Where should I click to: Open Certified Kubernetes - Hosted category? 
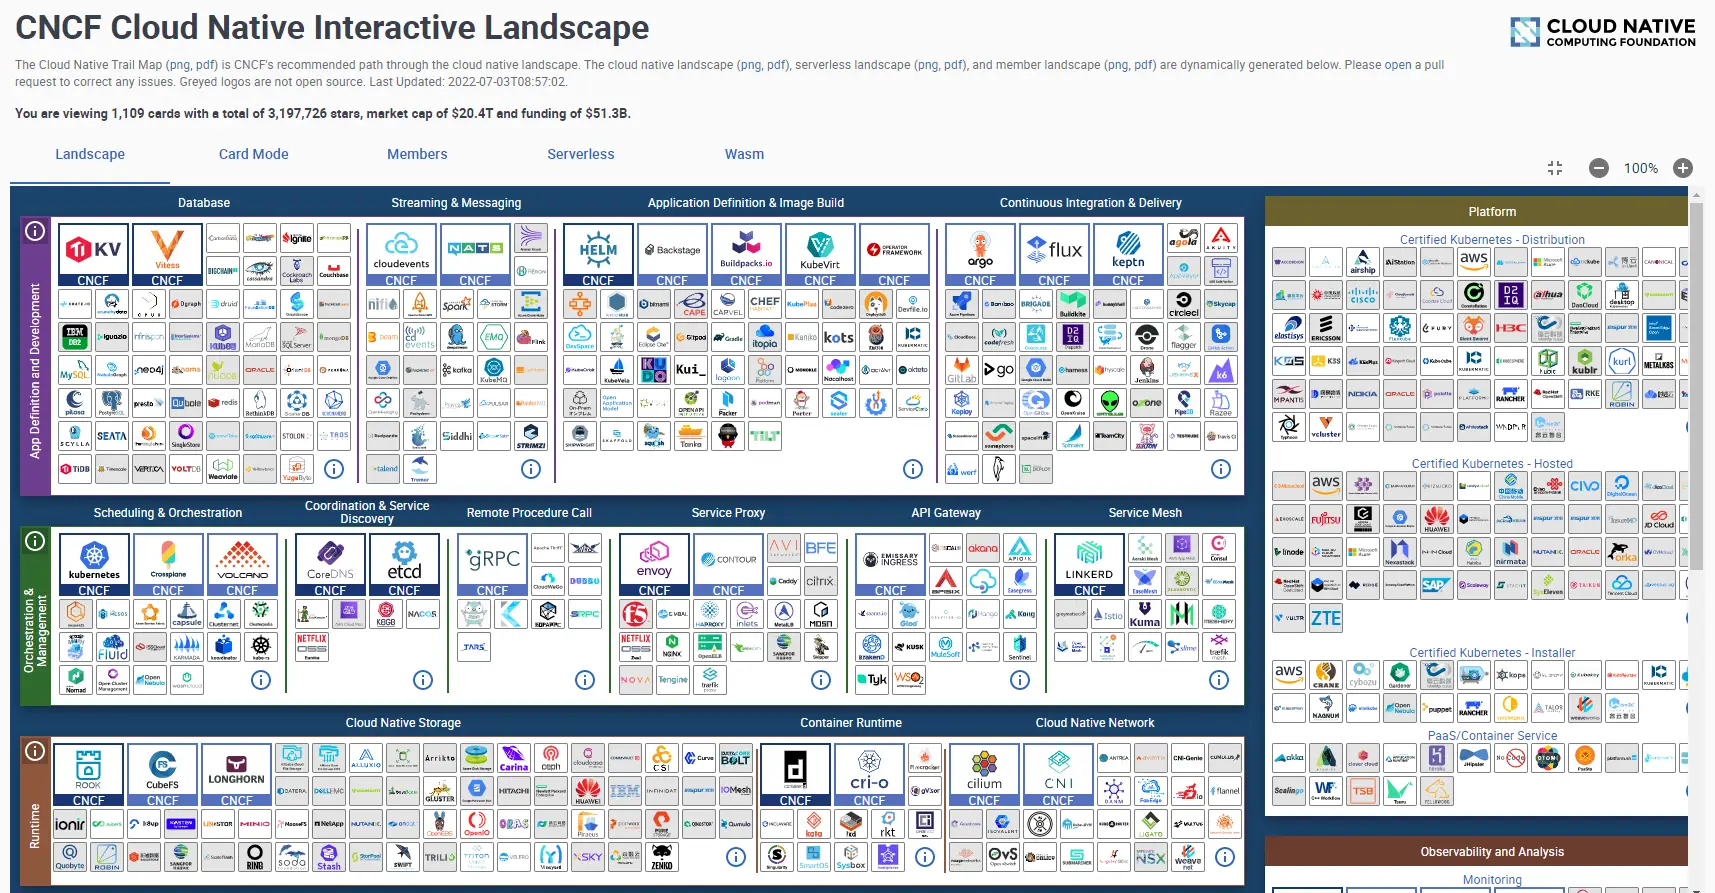[x=1492, y=464]
